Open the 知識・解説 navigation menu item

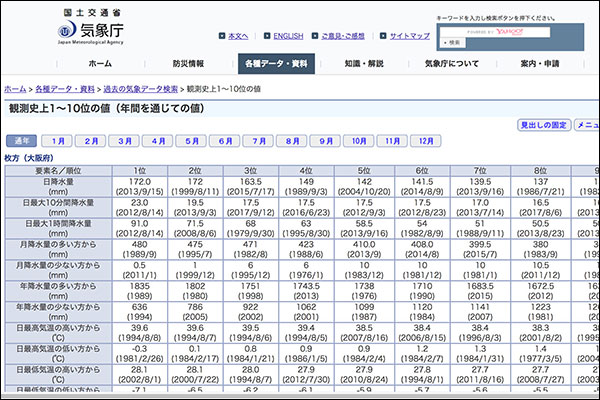point(364,64)
